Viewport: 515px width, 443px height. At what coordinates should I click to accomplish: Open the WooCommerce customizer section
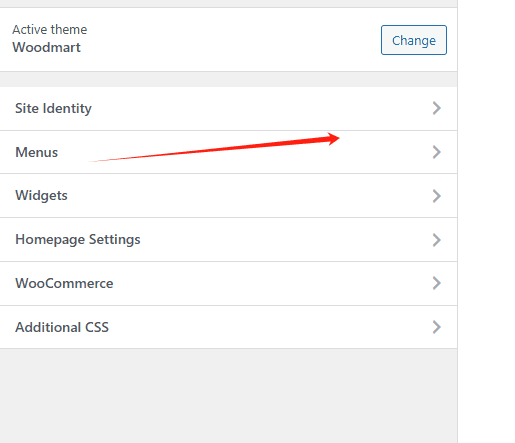pos(228,283)
